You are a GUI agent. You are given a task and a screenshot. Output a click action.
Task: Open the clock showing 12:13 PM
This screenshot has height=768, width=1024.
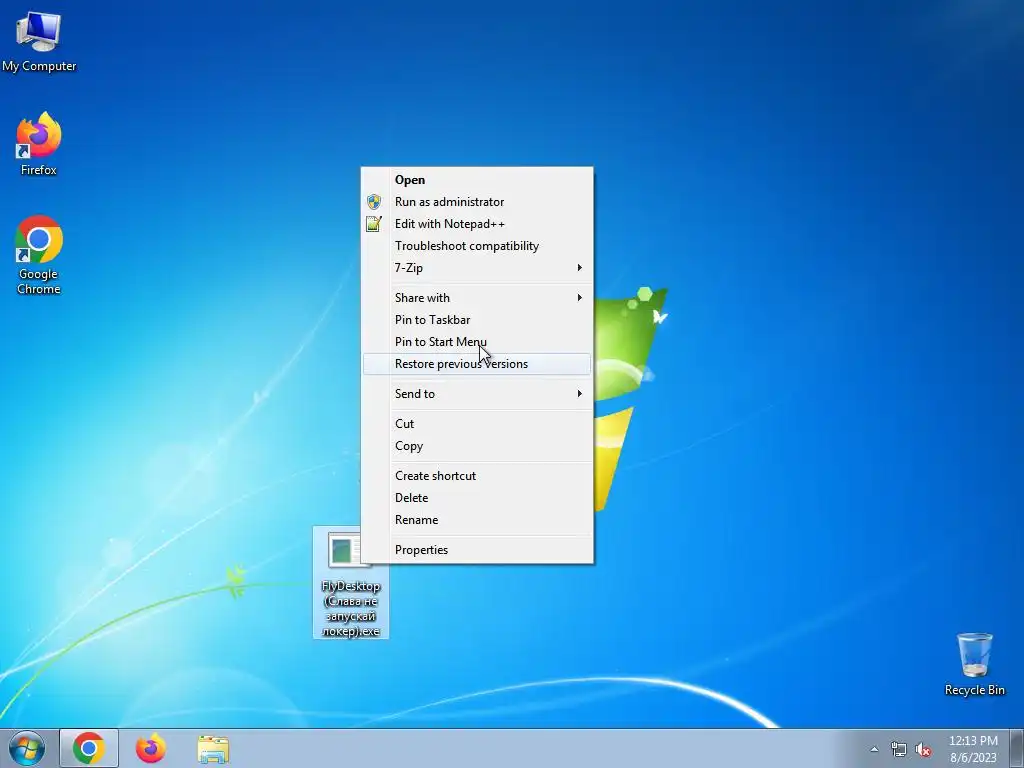[973, 741]
